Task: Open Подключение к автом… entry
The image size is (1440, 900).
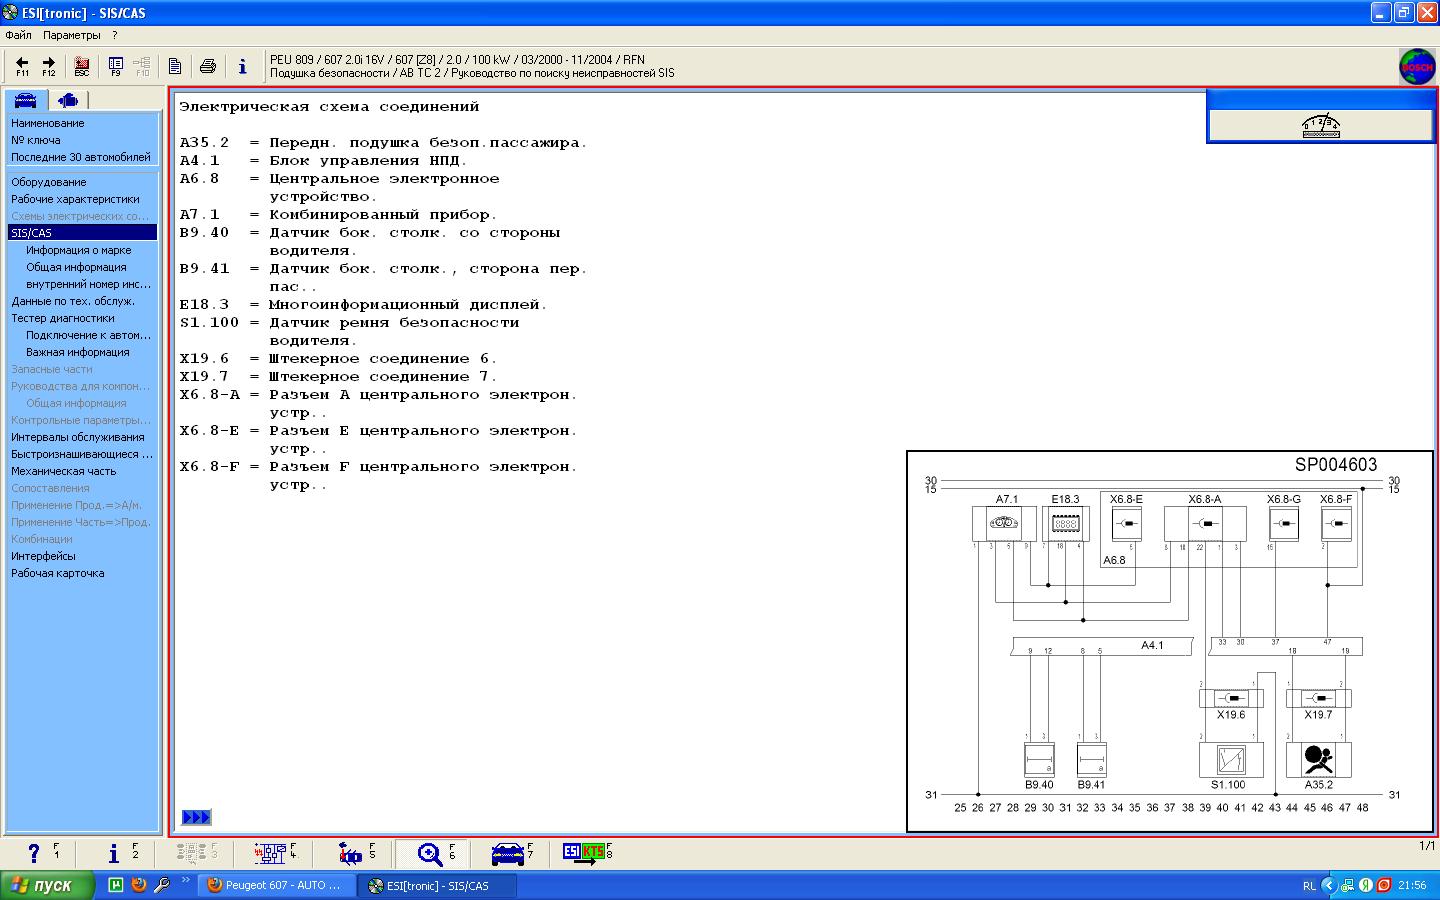Action: [89, 335]
